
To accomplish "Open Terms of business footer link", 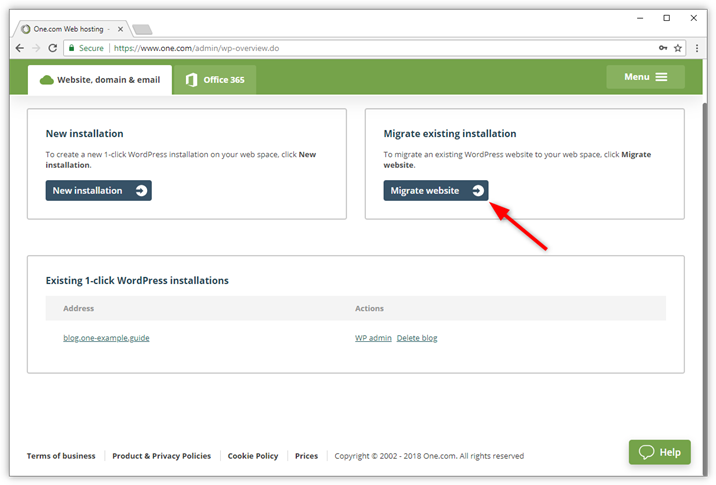I will (61, 456).
